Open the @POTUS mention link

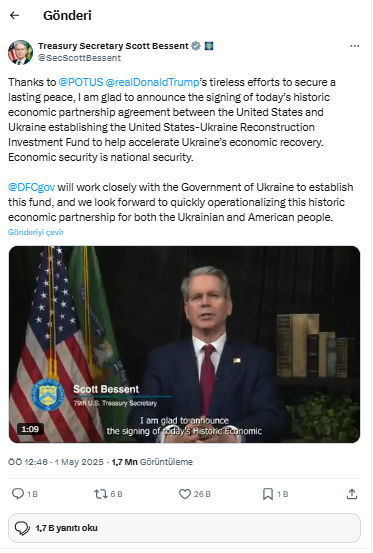point(81,82)
